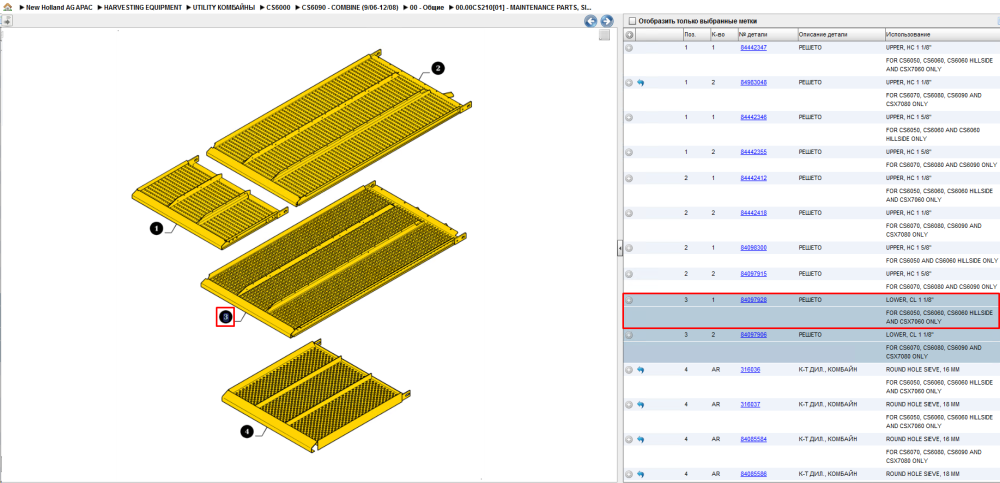
Task: Add part 84442418 using its plus icon
Action: [629, 212]
